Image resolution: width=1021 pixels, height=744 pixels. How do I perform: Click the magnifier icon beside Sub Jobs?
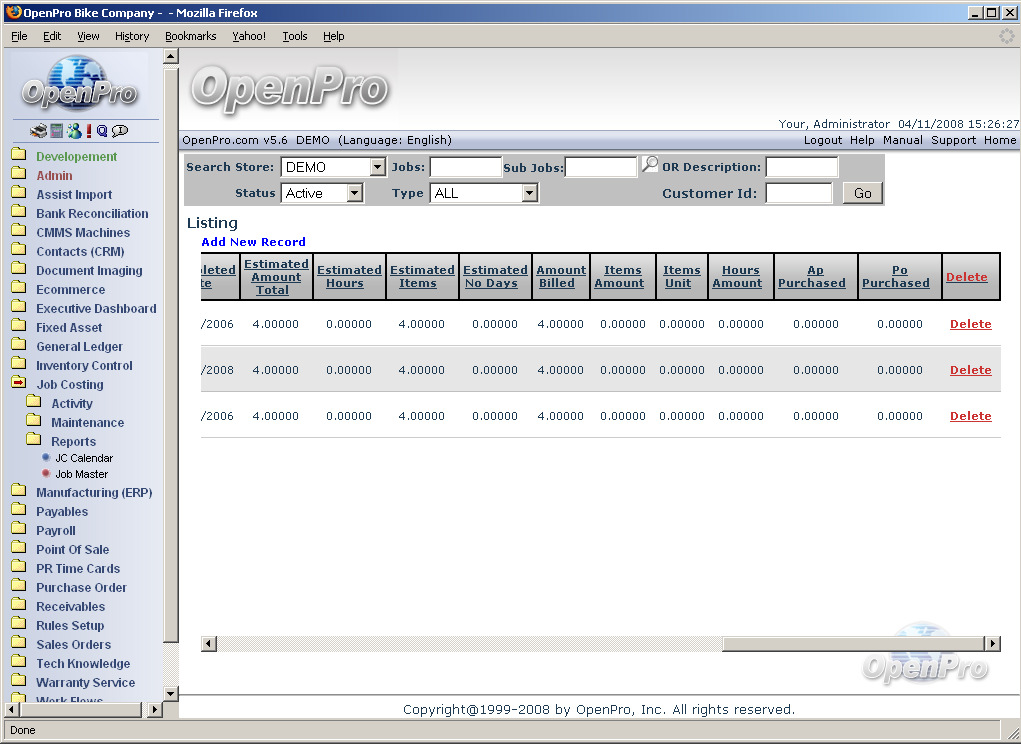tap(650, 165)
